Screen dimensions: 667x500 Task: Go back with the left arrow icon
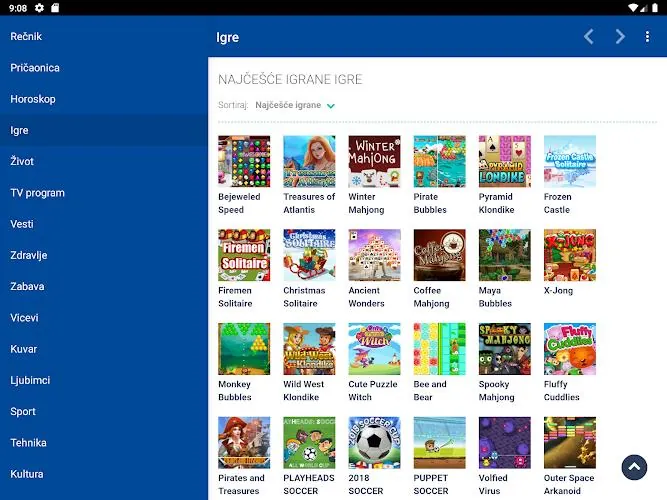pos(589,37)
